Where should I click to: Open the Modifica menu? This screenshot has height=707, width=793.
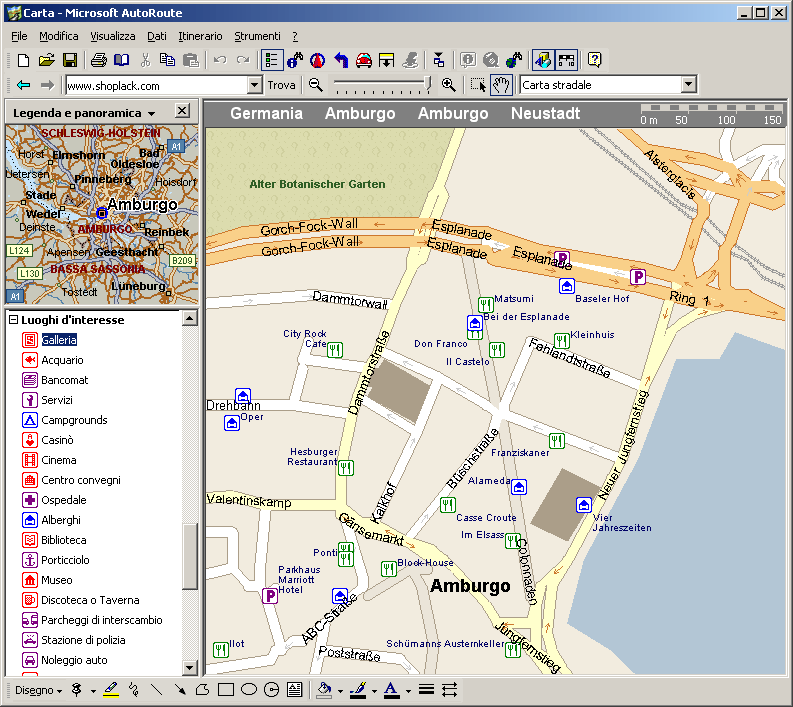(59, 36)
